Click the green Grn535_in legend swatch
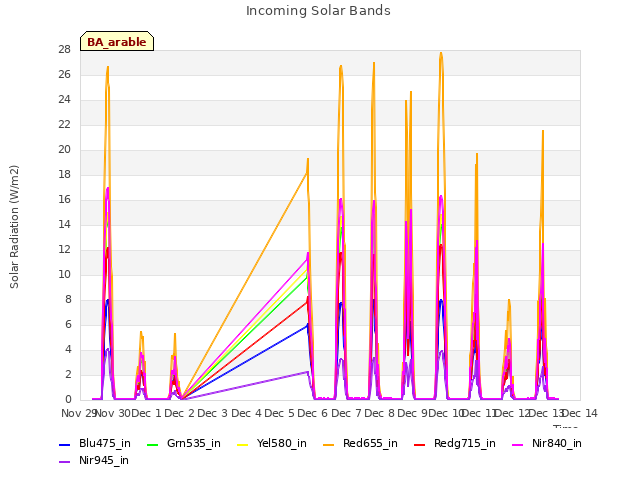This screenshot has width=640, height=480. pos(153,444)
